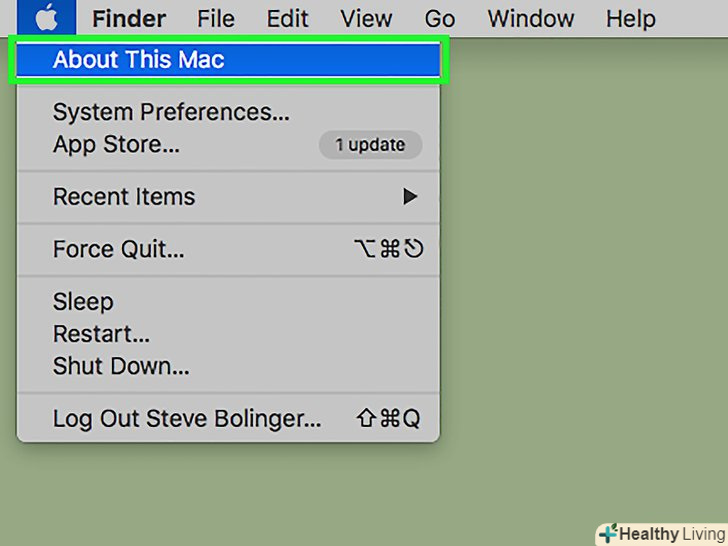Put the Mac to Sleep
Screen dimensions: 728x546
tap(83, 302)
